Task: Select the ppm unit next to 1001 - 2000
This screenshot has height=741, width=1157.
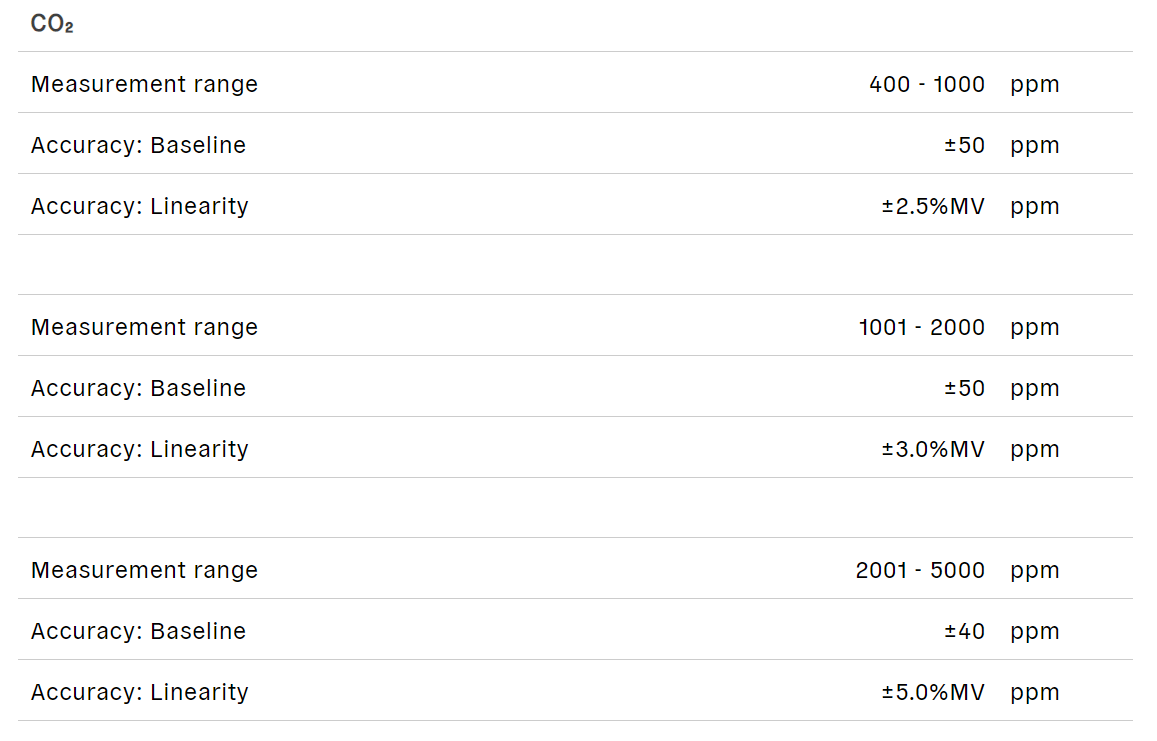Action: 1034,327
